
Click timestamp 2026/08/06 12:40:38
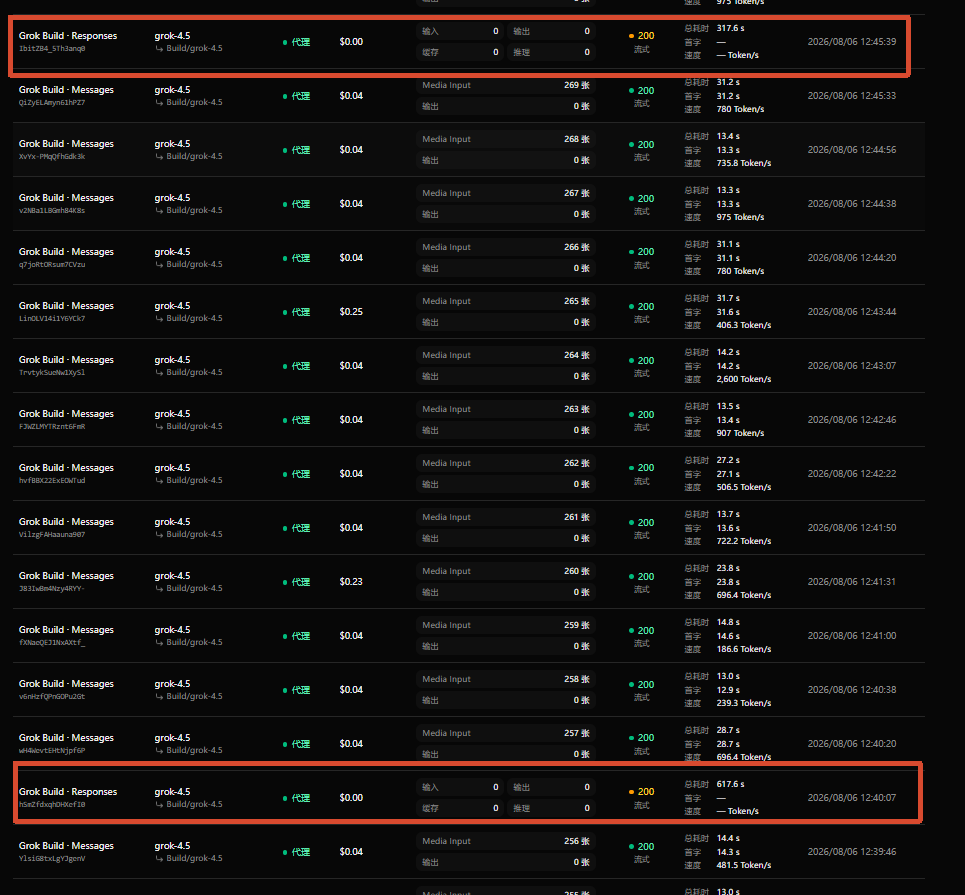point(851,689)
